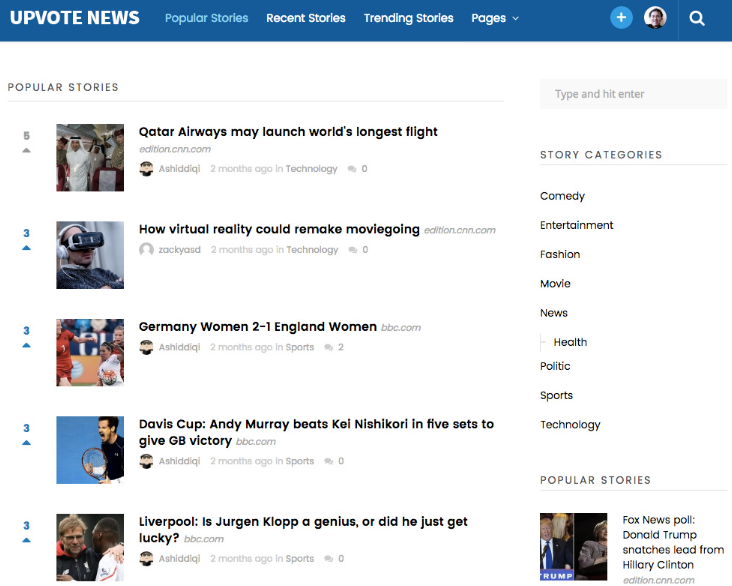The width and height of the screenshot is (732, 586).
Task: Select the Technology category in sidebar
Action: 570,425
